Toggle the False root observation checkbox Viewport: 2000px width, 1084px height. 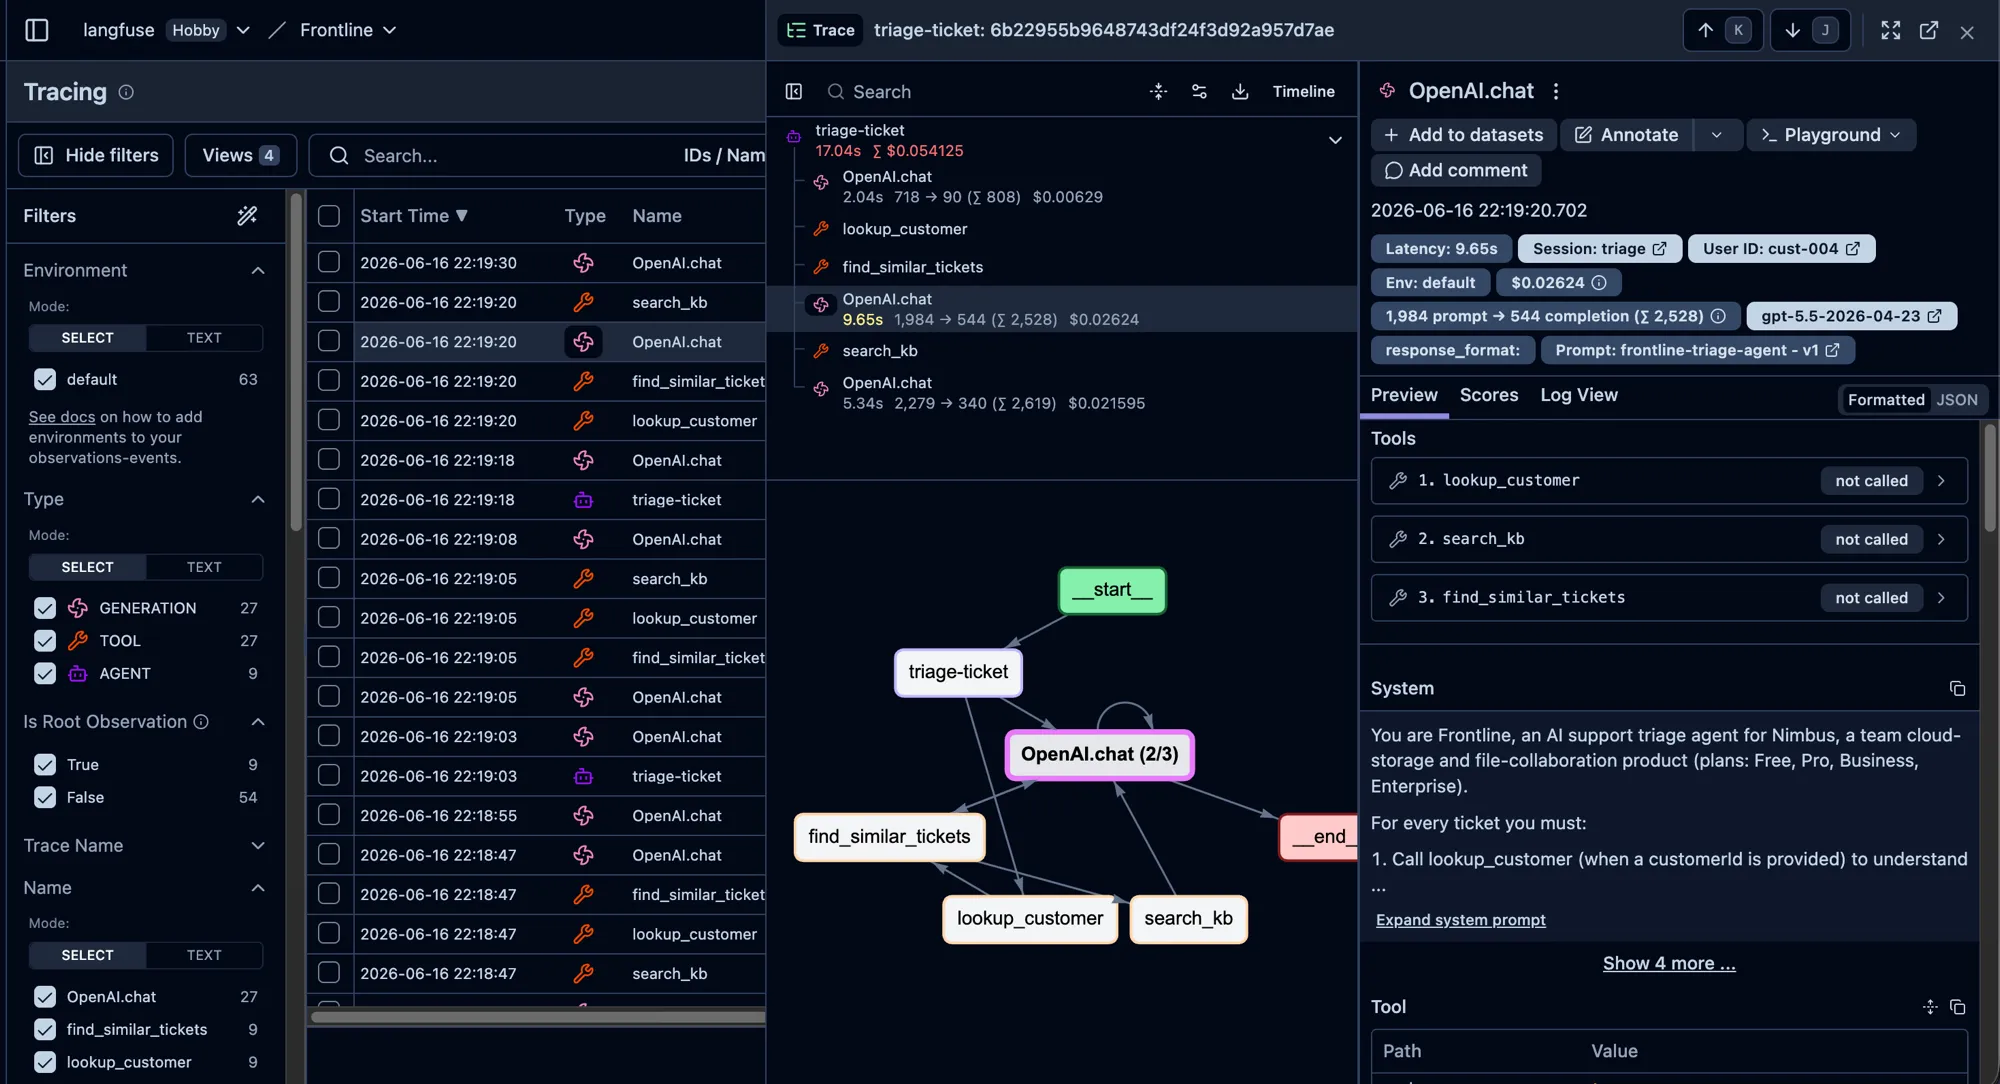pyautogui.click(x=45, y=798)
